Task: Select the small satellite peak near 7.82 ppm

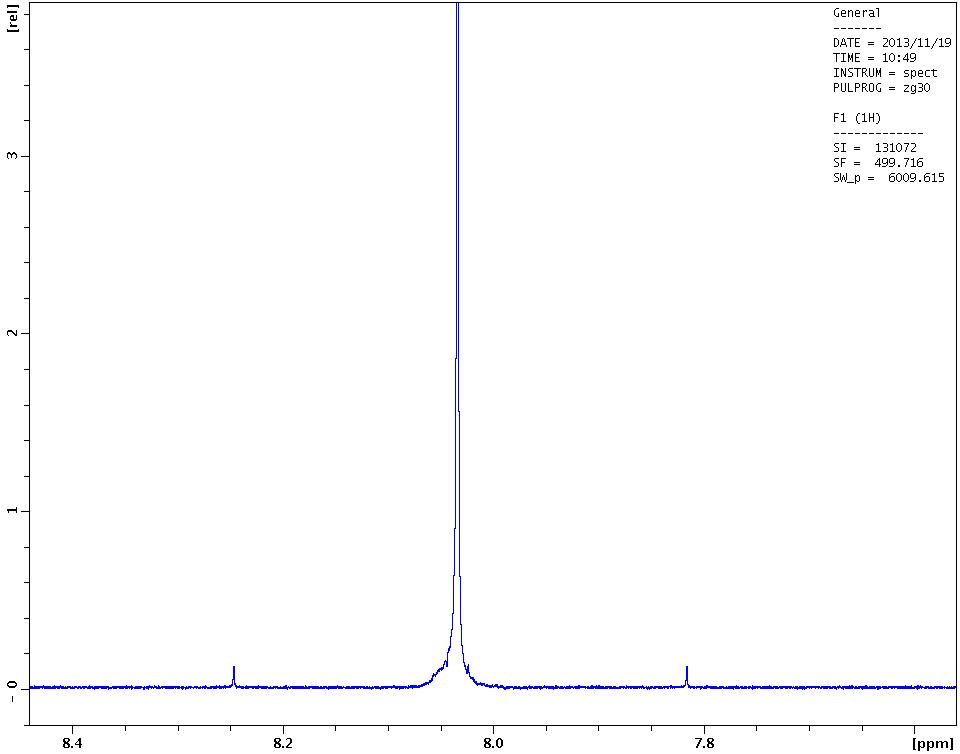Action: tap(687, 676)
